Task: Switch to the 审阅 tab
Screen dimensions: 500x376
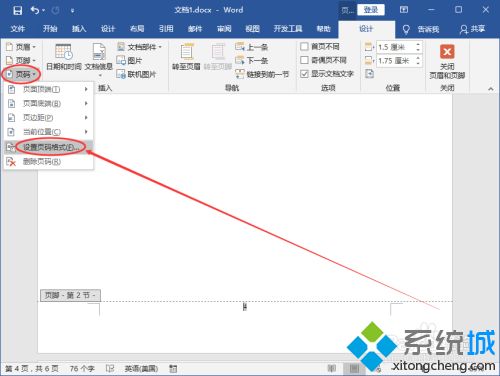Action: click(x=224, y=29)
